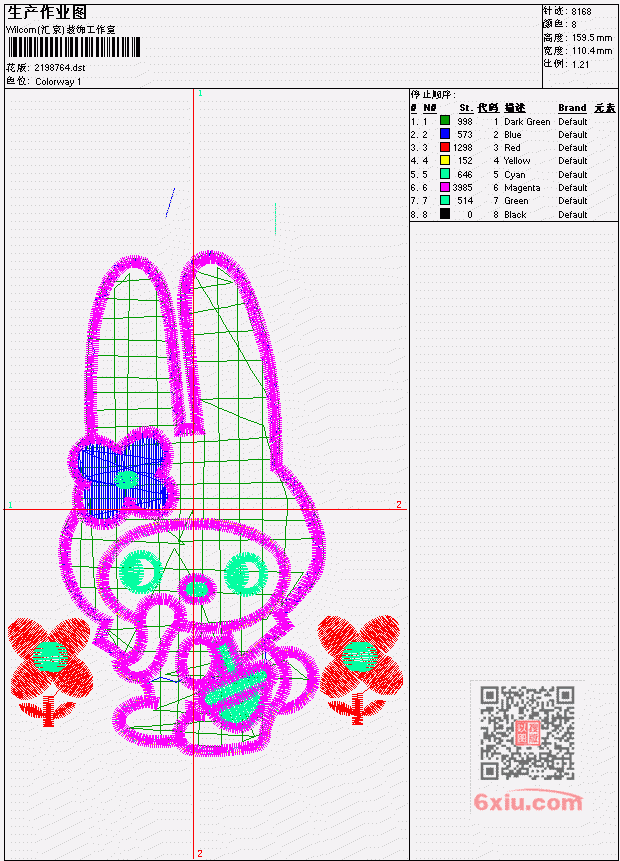Click the file name '2198764.dst'
The image size is (620, 861).
click(60, 68)
